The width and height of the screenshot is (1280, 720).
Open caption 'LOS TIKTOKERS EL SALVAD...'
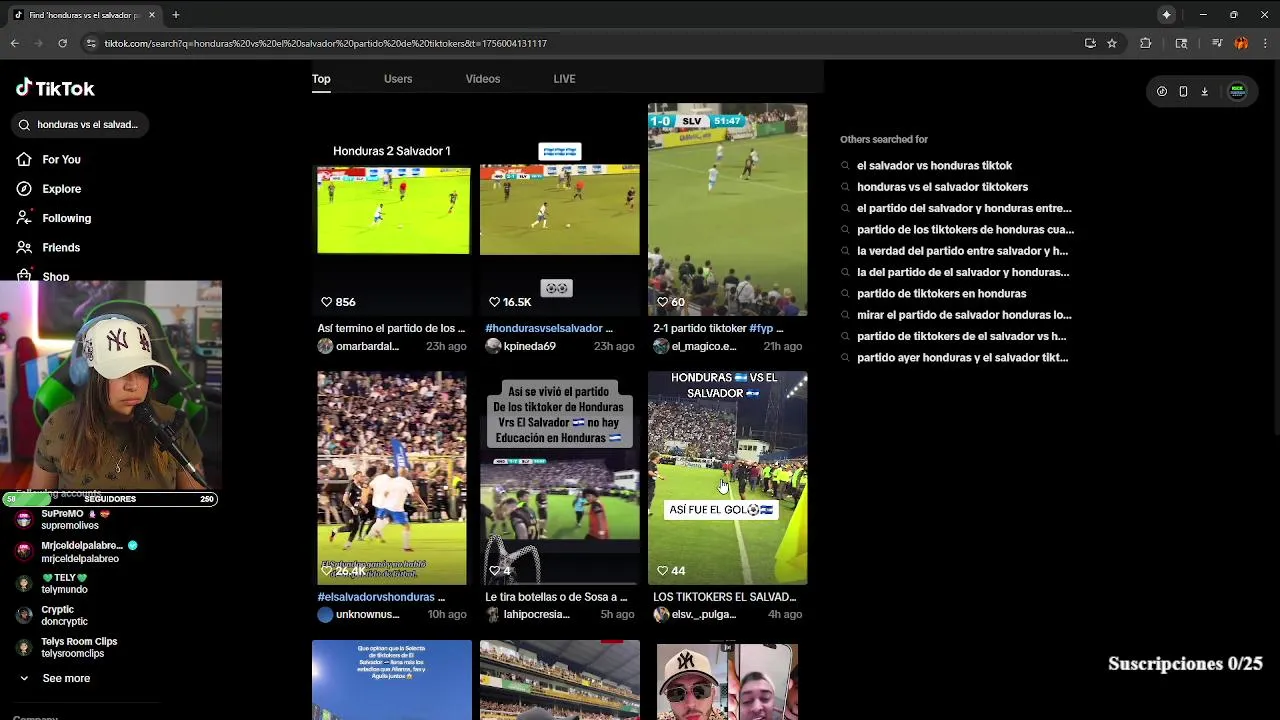click(724, 597)
